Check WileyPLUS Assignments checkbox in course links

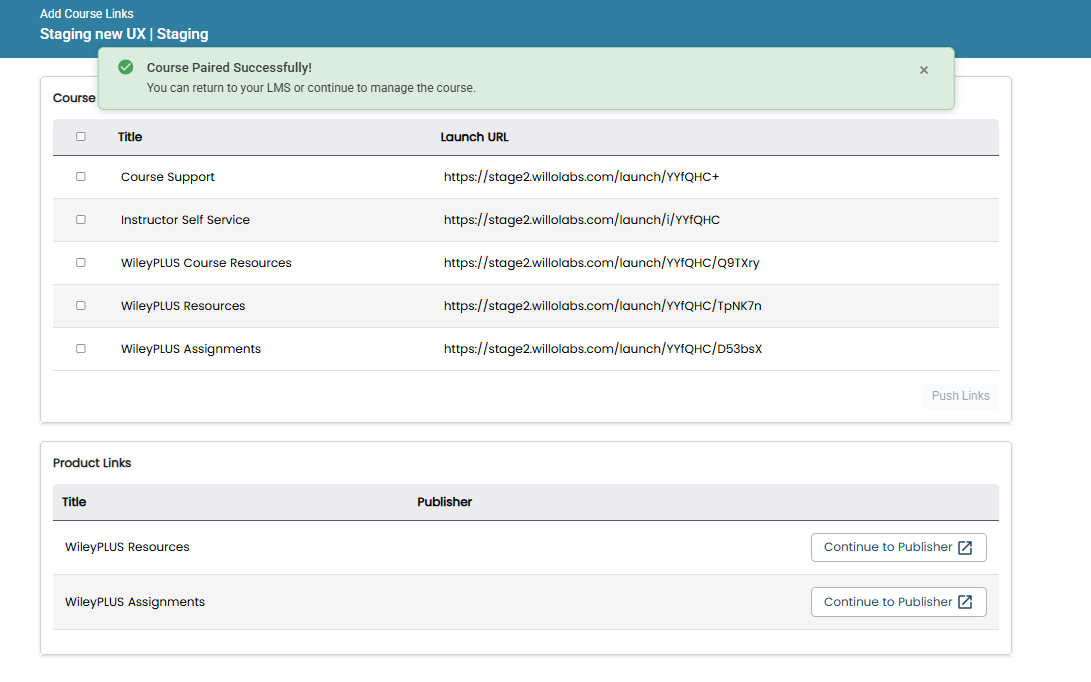pyautogui.click(x=81, y=349)
